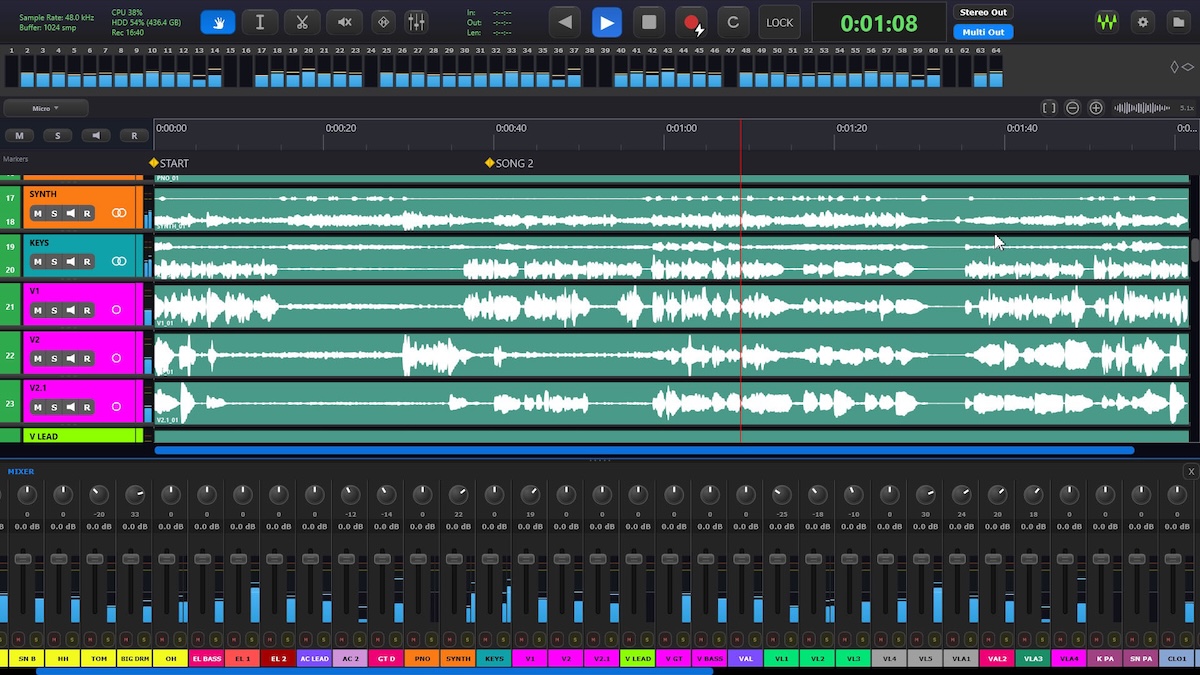Stop playback with the square button
The width and height of the screenshot is (1200, 675).
tap(649, 22)
